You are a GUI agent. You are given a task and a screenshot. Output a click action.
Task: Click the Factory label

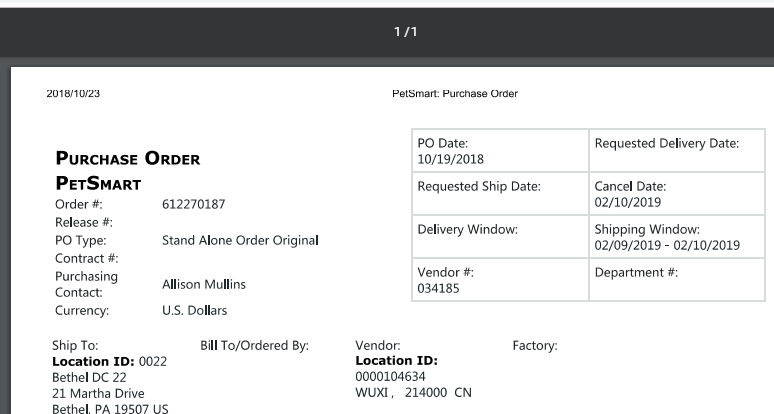click(x=534, y=345)
